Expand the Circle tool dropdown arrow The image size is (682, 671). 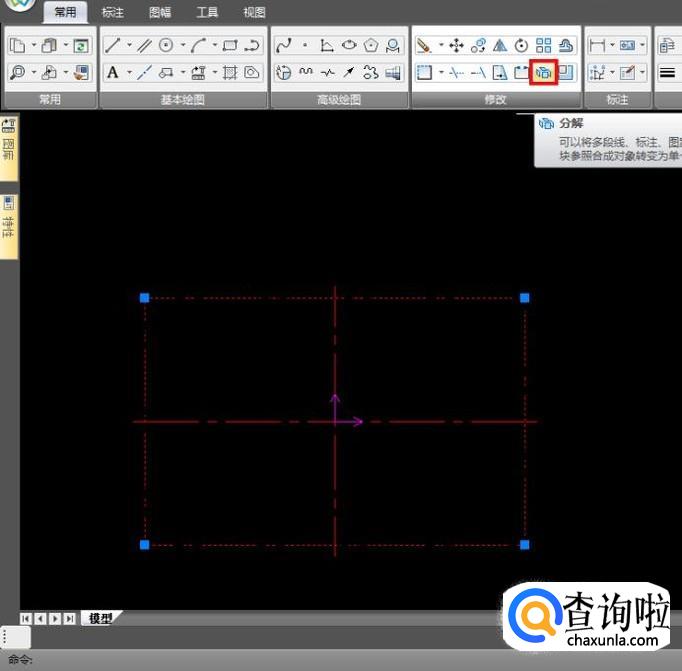click(x=182, y=45)
